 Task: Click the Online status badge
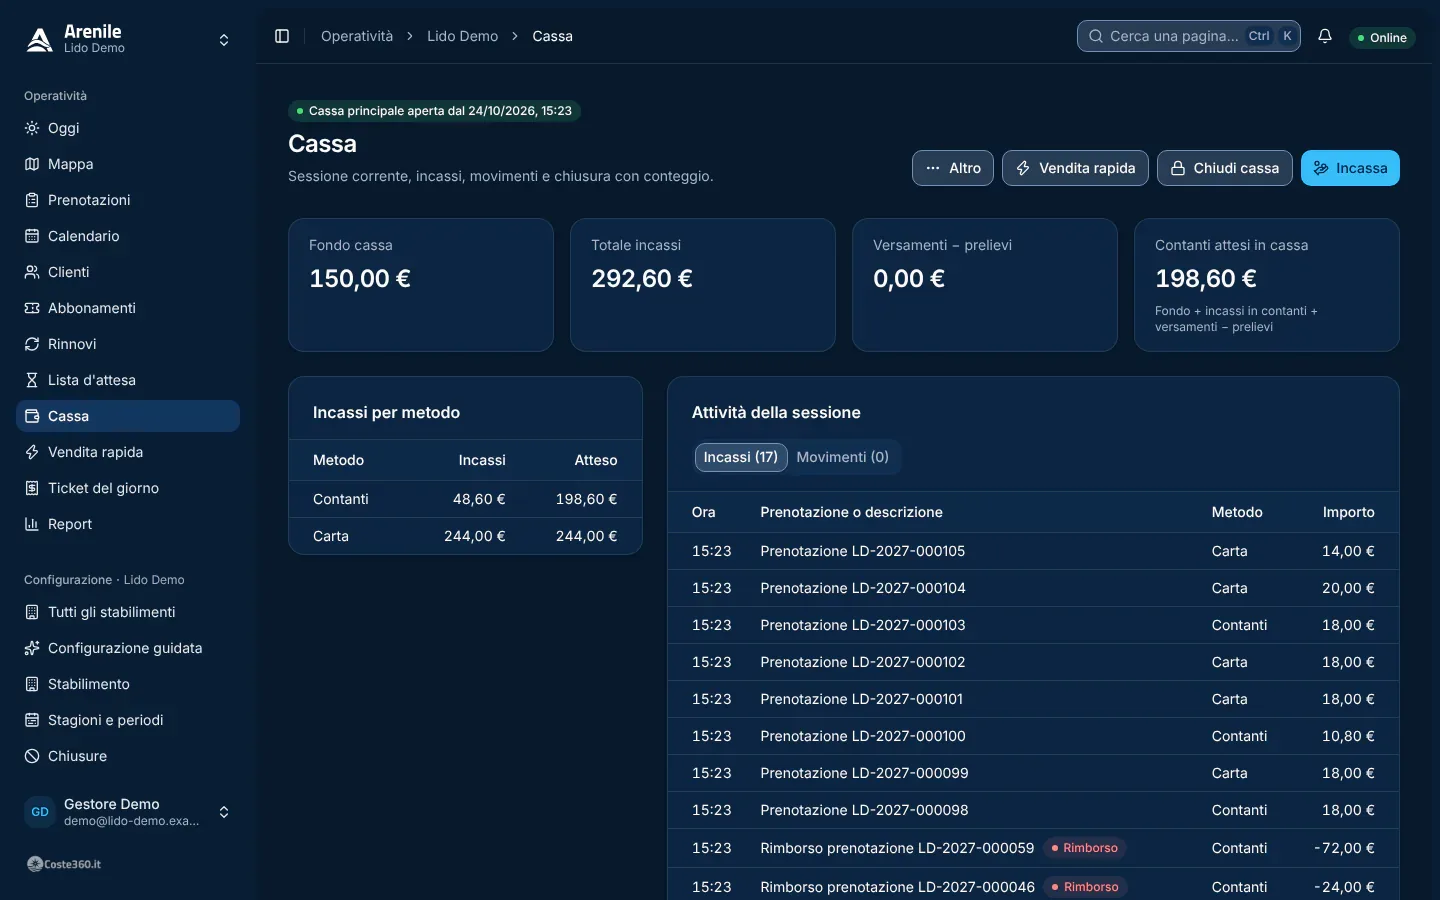pyautogui.click(x=1382, y=38)
